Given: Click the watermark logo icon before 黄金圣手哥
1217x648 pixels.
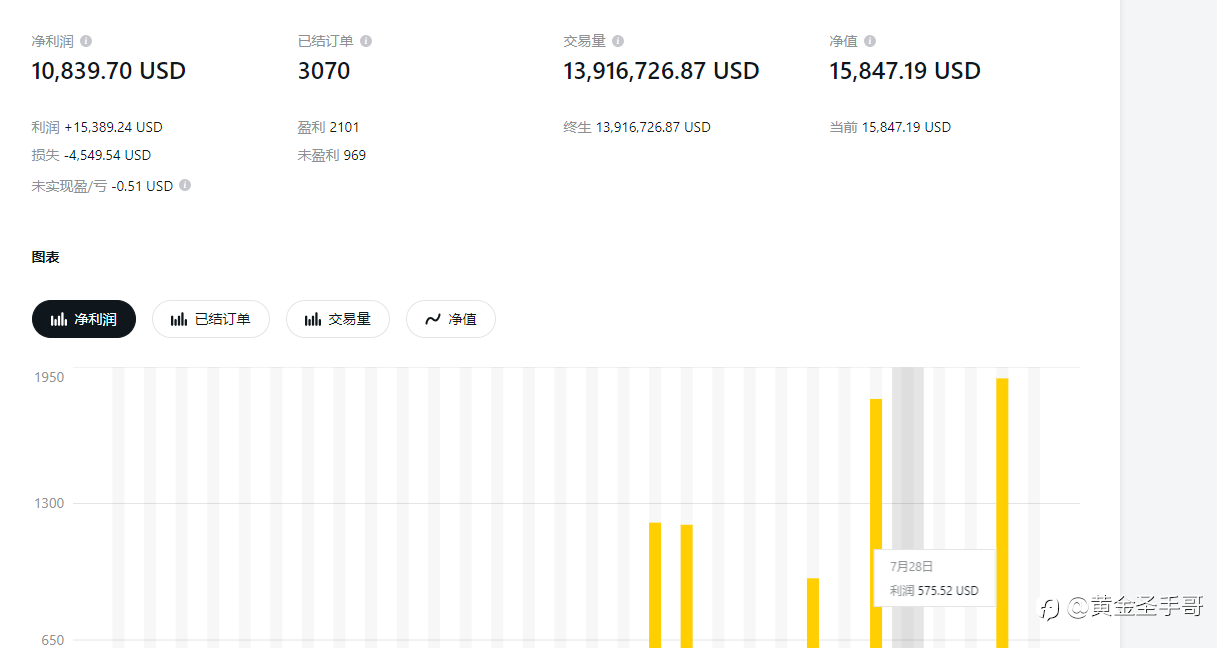Looking at the screenshot, I should point(1049,608).
